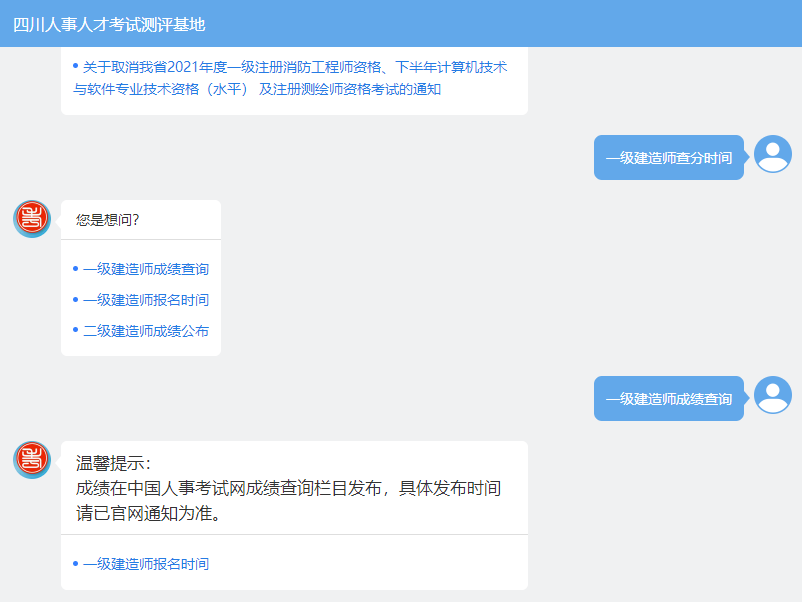802x602 pixels.
Task: Click the user message bubble 一级建造师成绩查询
Action: click(x=668, y=398)
